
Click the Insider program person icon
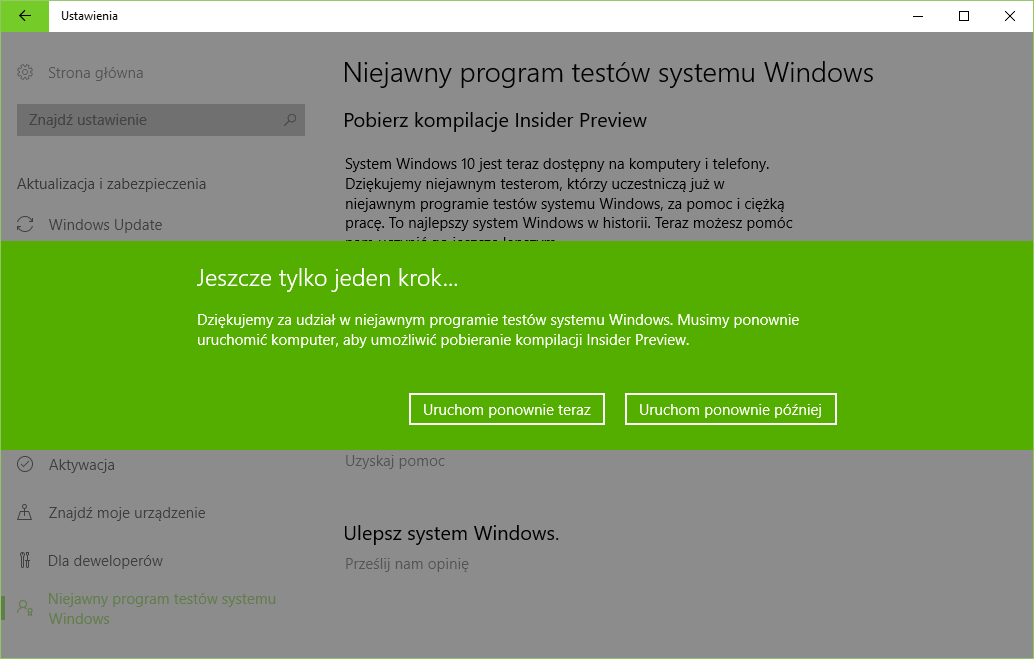click(25, 608)
